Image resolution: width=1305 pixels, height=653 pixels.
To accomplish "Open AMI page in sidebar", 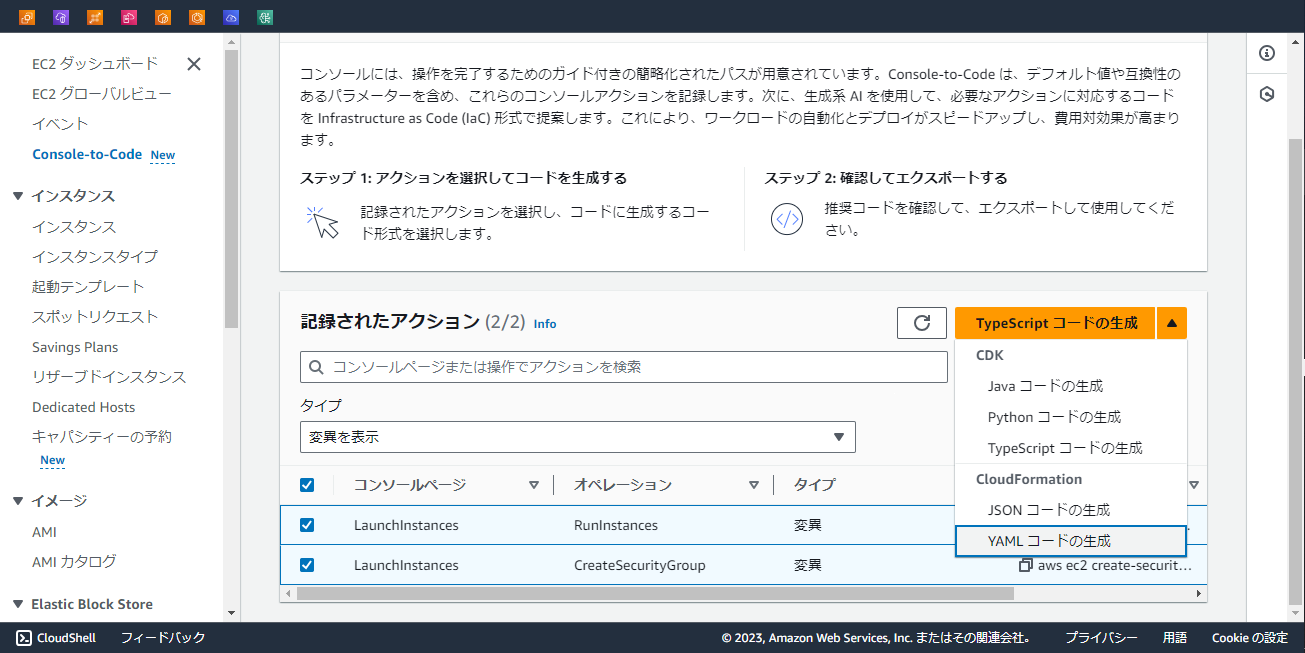I will 44,532.
